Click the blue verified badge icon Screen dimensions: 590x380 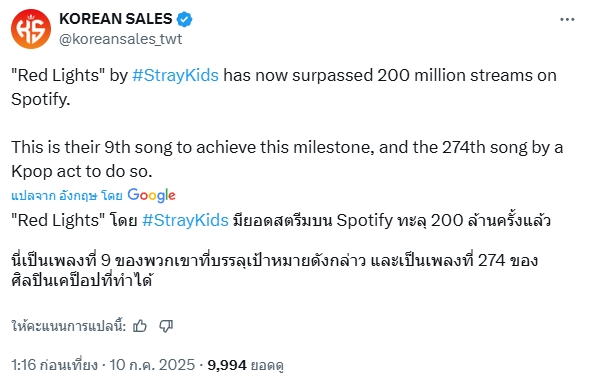pyautogui.click(x=184, y=19)
